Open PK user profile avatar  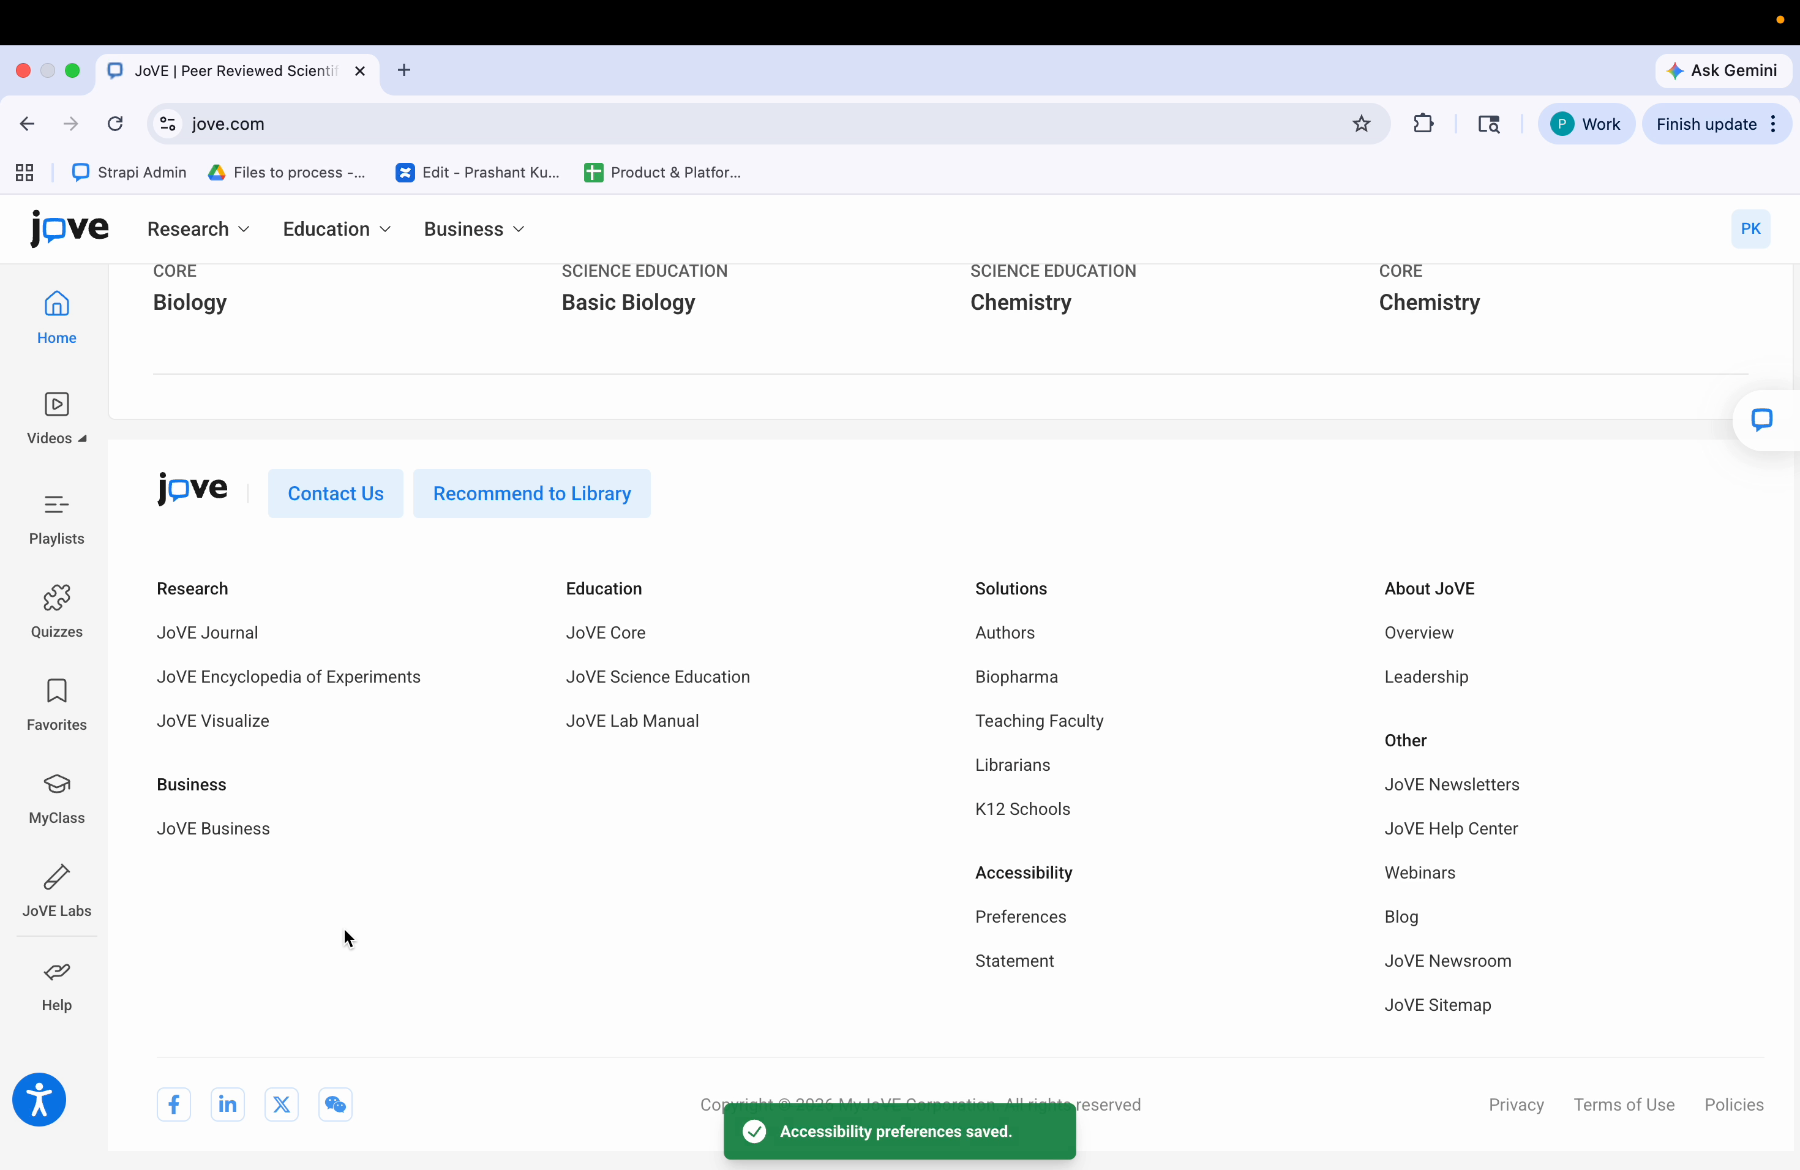coord(1751,229)
